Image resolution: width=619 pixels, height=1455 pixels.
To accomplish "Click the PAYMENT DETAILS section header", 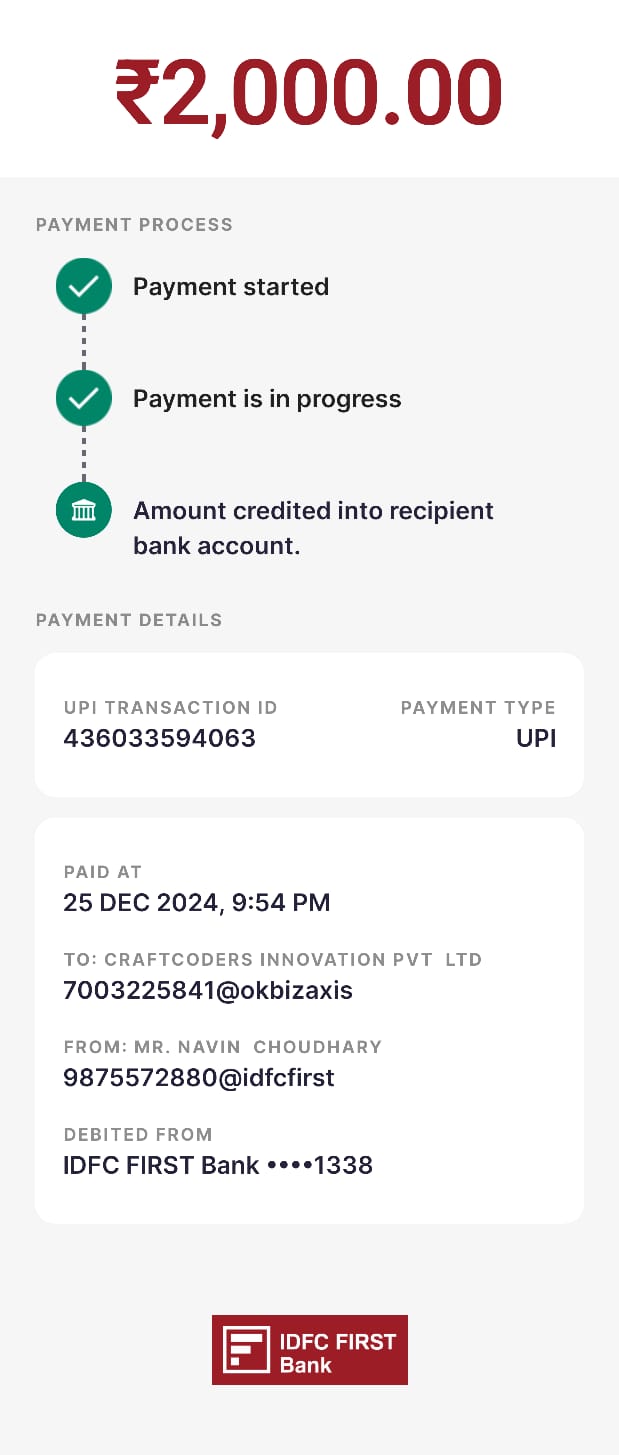I will [x=129, y=620].
